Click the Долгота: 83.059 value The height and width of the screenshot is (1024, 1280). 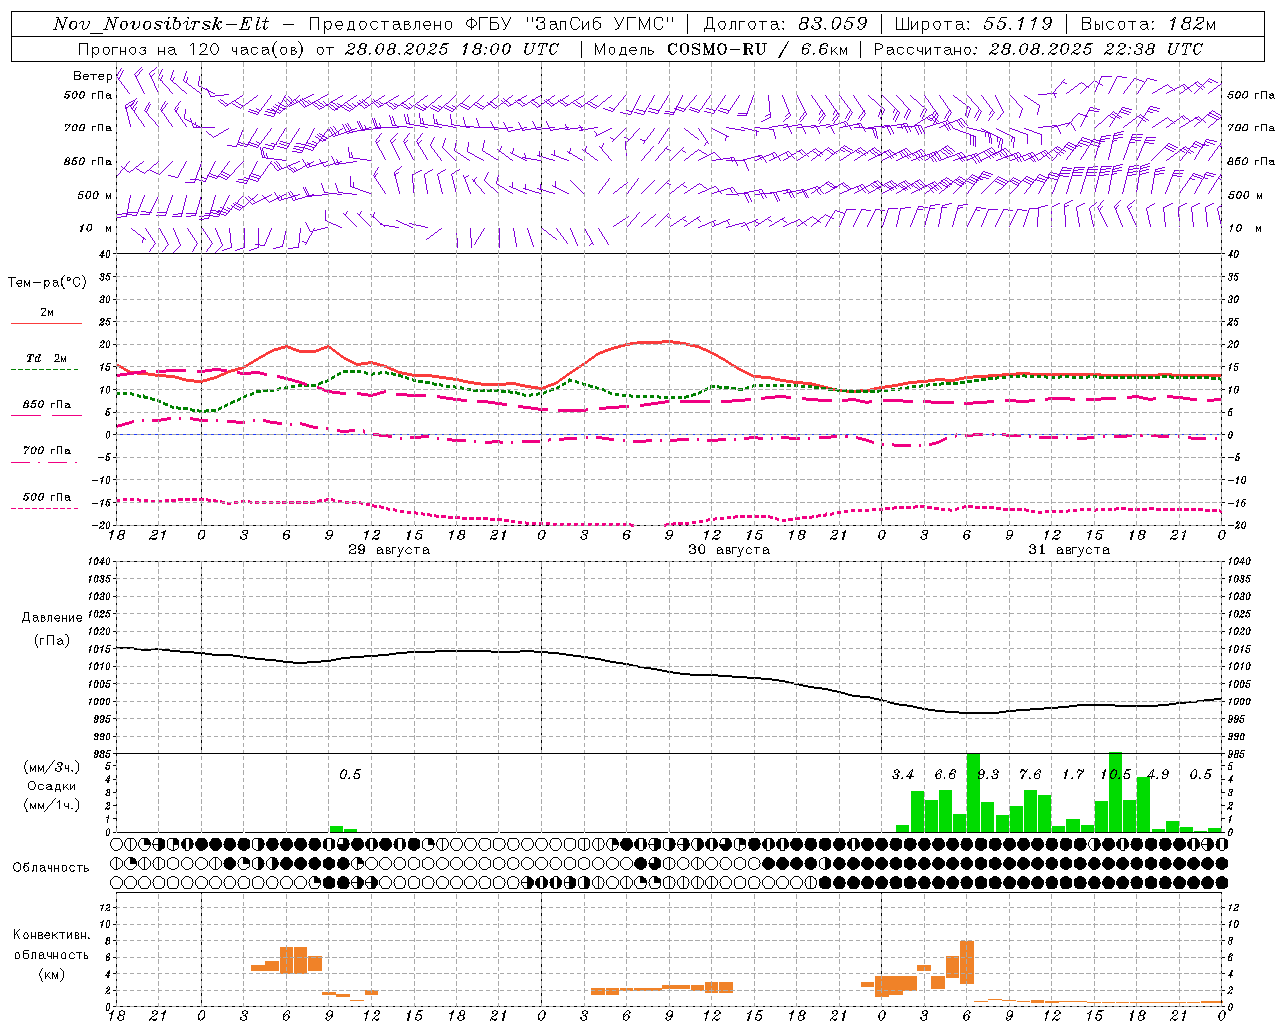(x=786, y=24)
